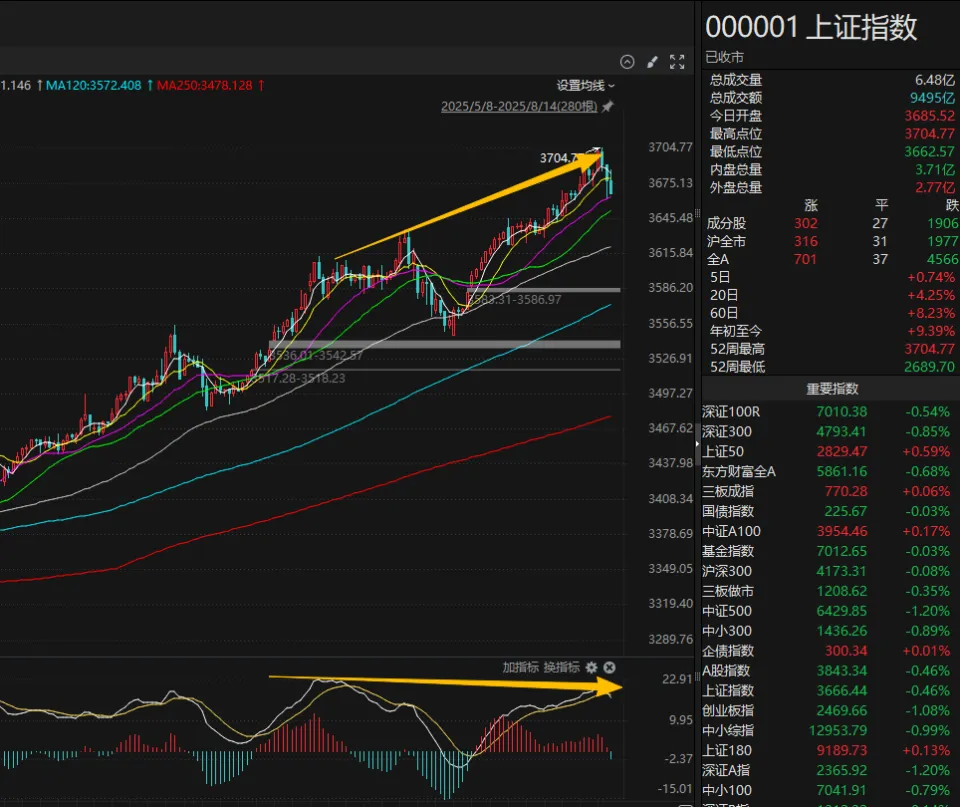
Task: Click the MA120:3572.408 label
Action: coord(94,86)
